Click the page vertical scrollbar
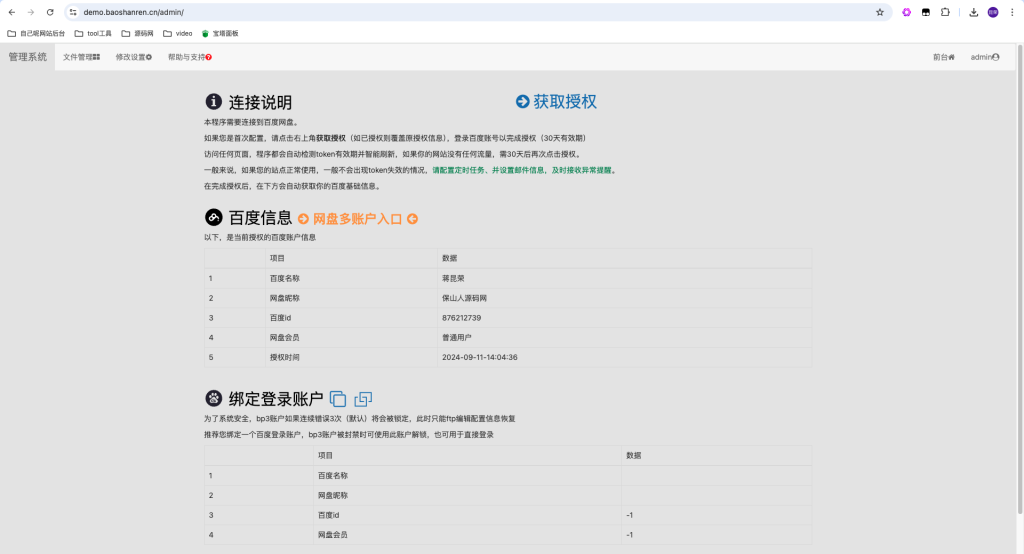 coord(1019,281)
